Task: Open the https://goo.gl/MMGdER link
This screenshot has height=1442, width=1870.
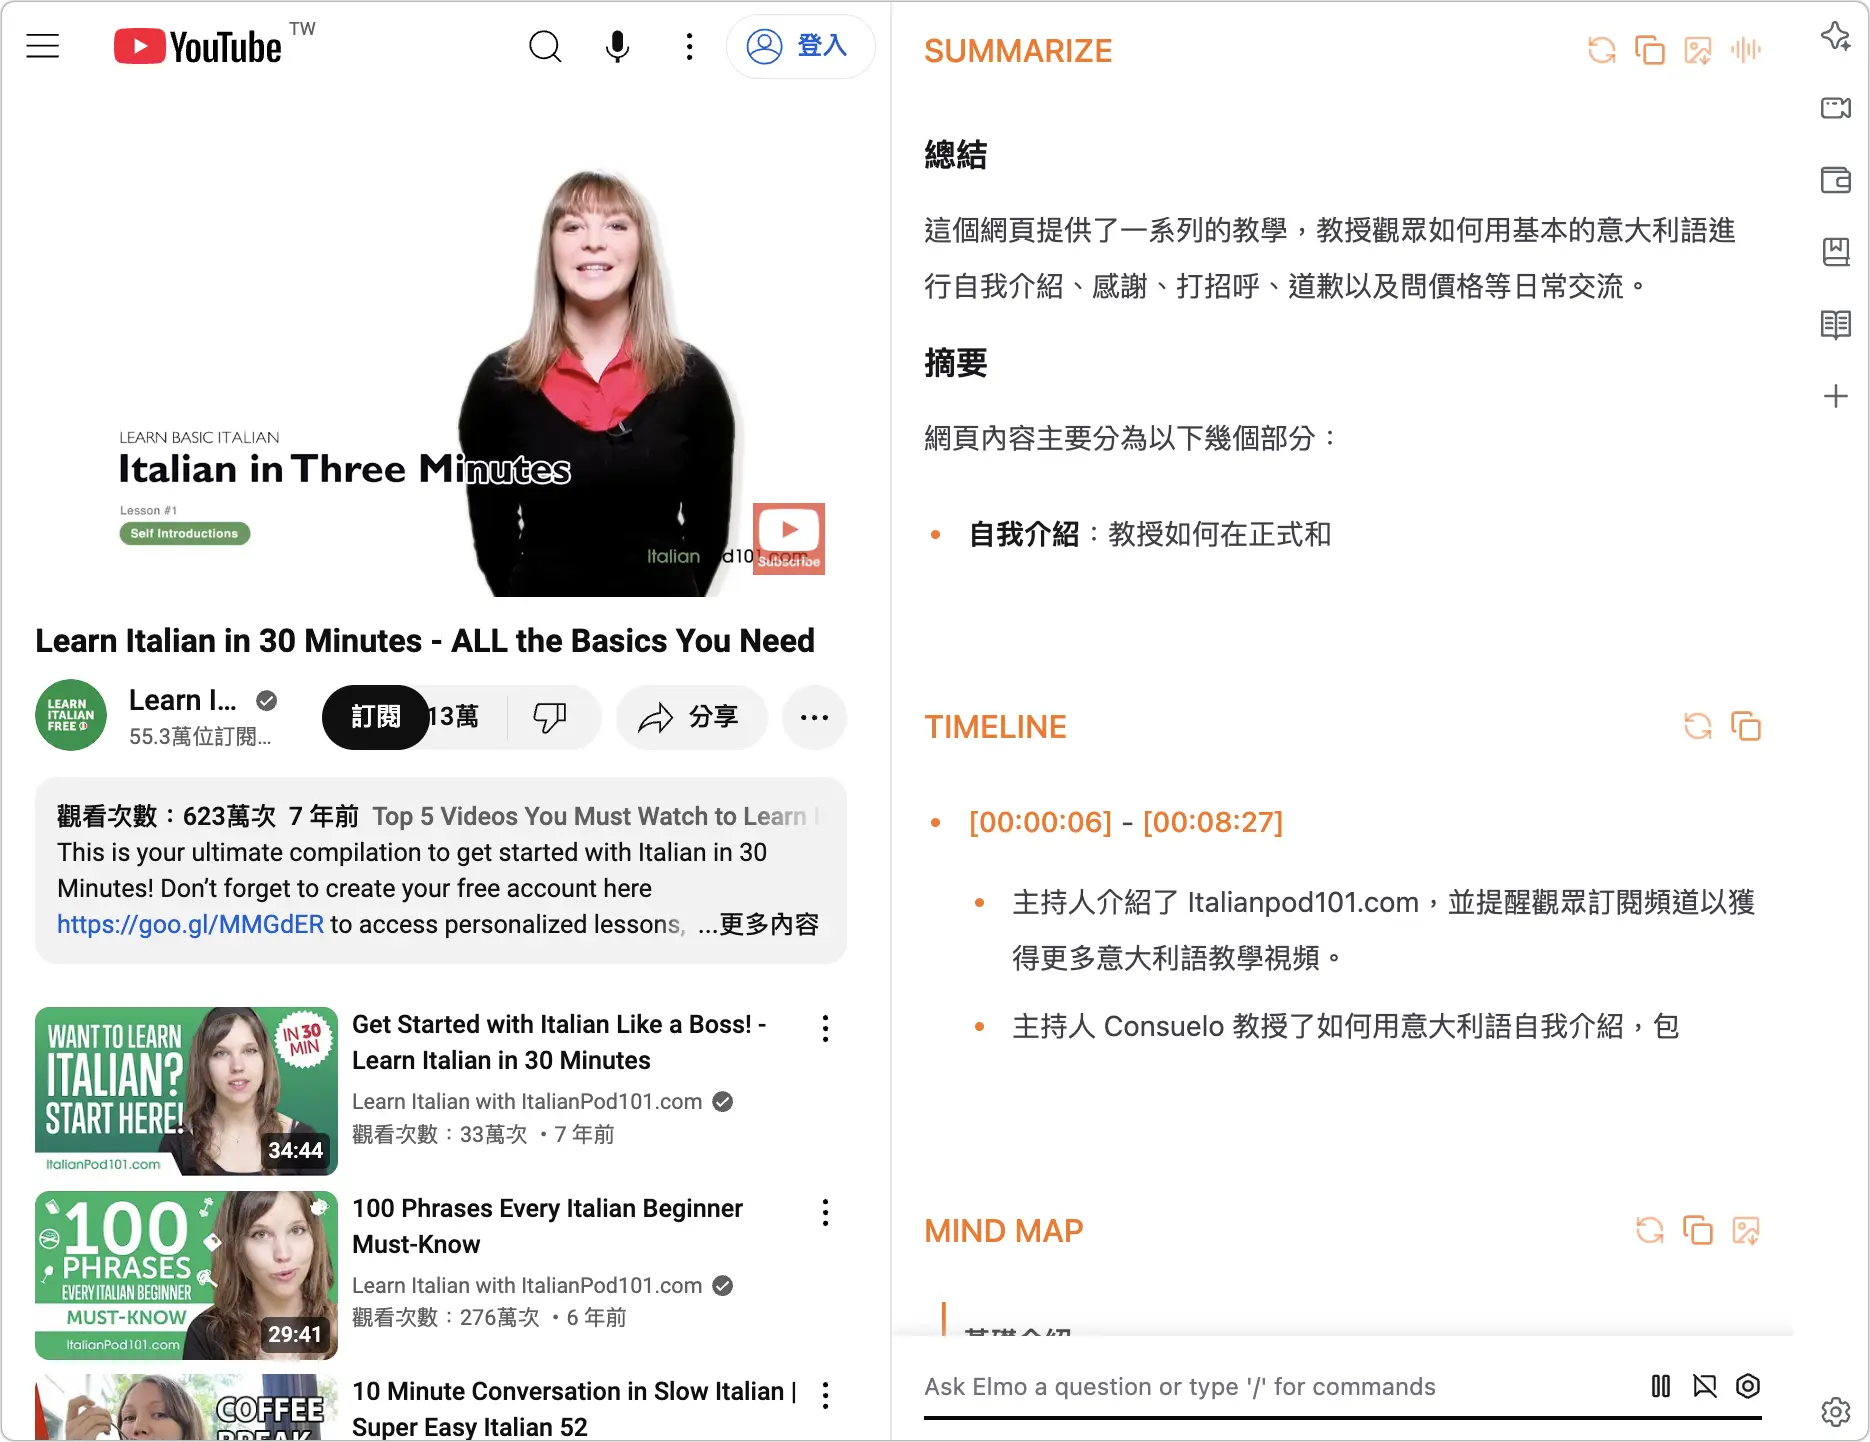Action: click(x=190, y=924)
